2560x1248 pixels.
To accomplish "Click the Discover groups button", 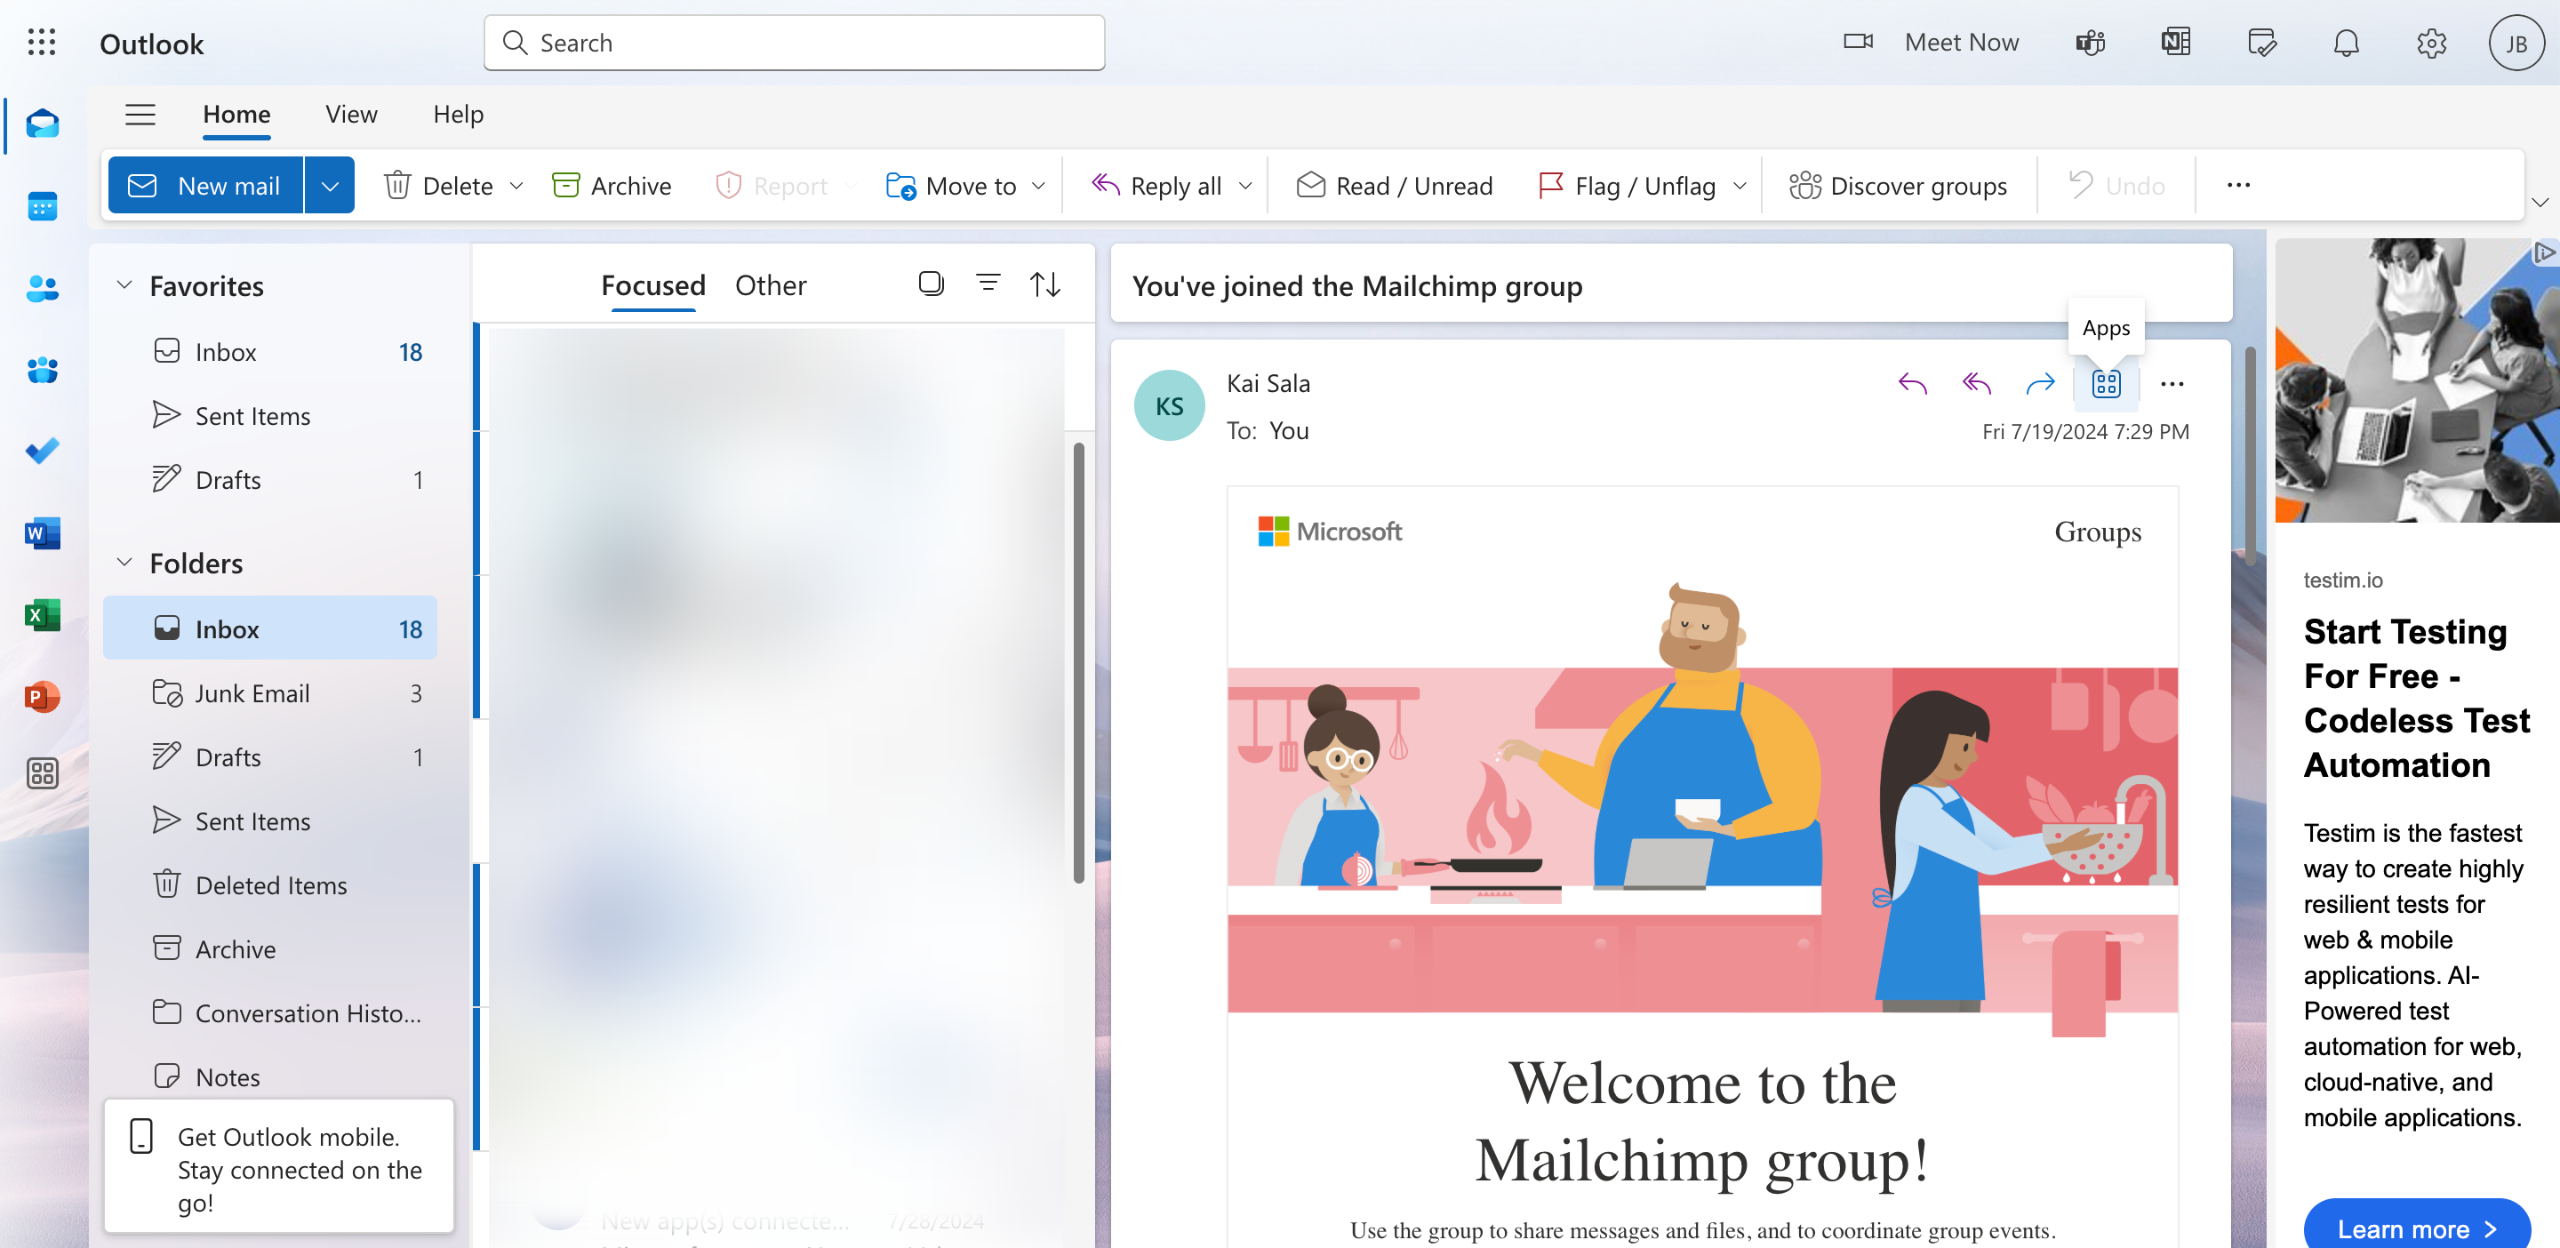I will (1897, 186).
